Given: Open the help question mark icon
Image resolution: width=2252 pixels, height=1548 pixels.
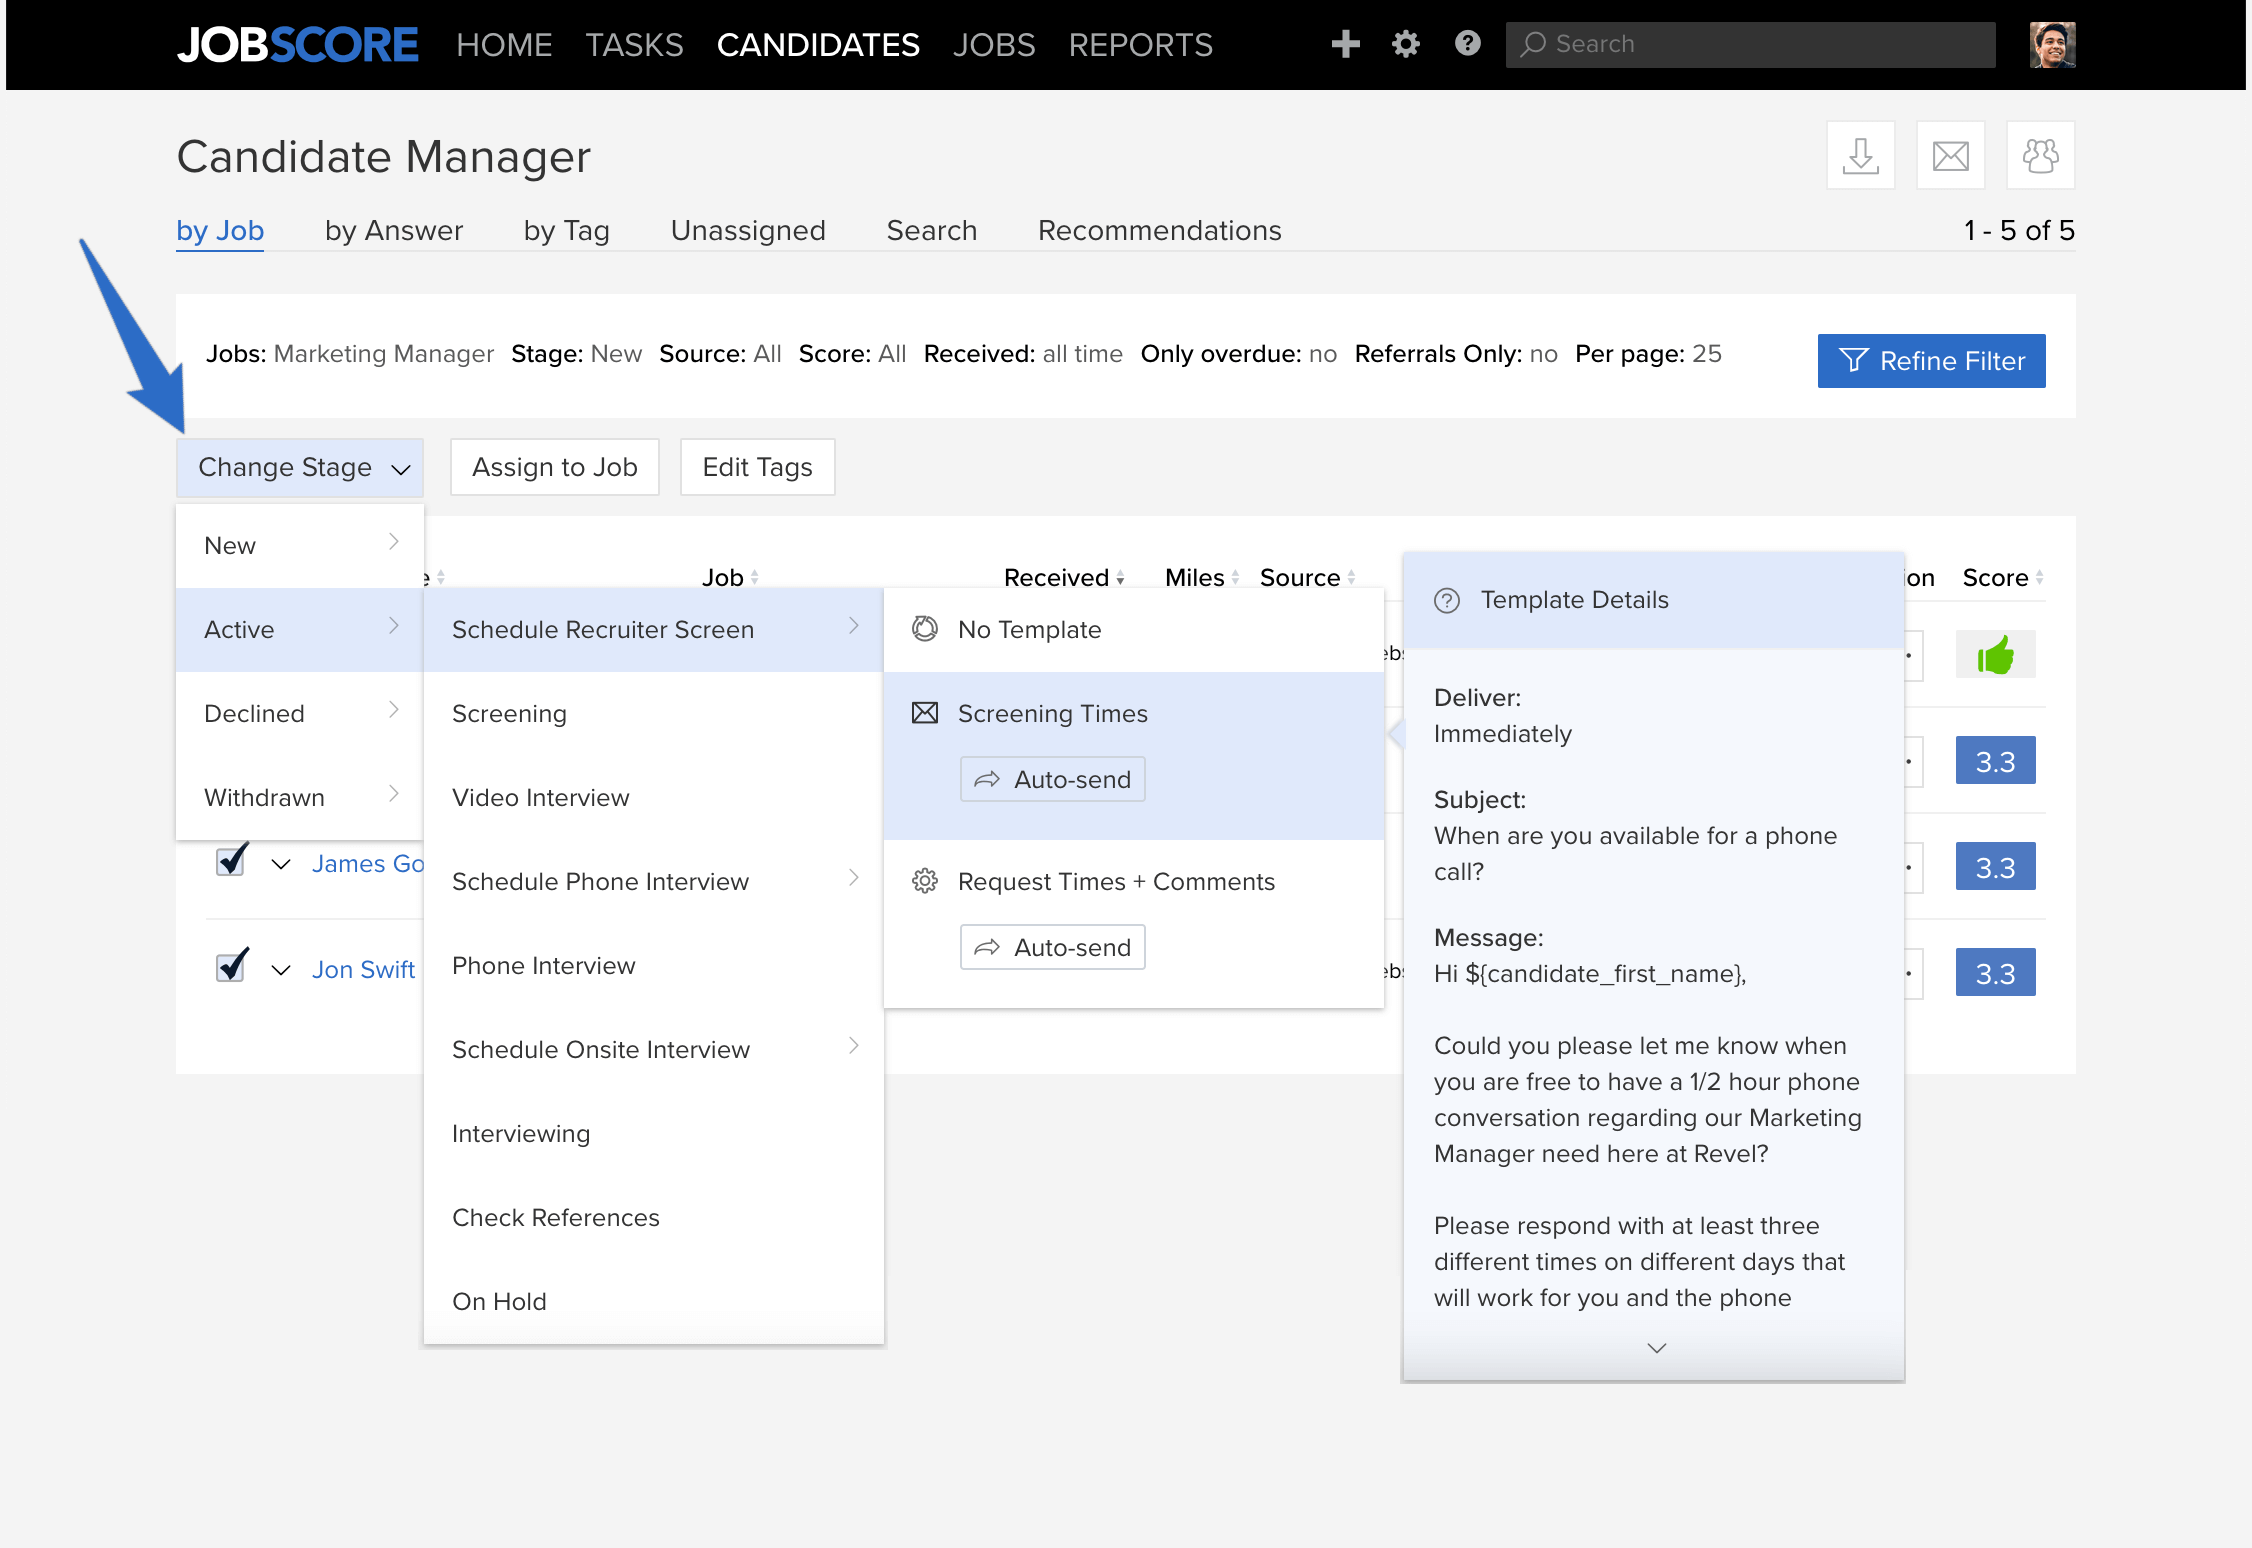Looking at the screenshot, I should 1467,44.
